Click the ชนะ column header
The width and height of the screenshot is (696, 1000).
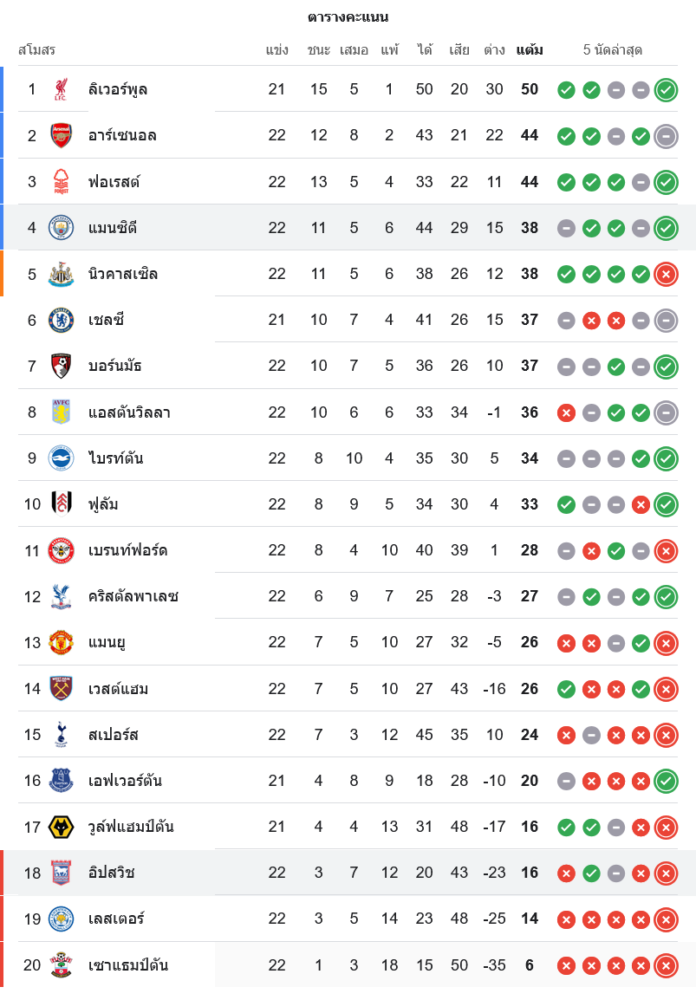(319, 49)
